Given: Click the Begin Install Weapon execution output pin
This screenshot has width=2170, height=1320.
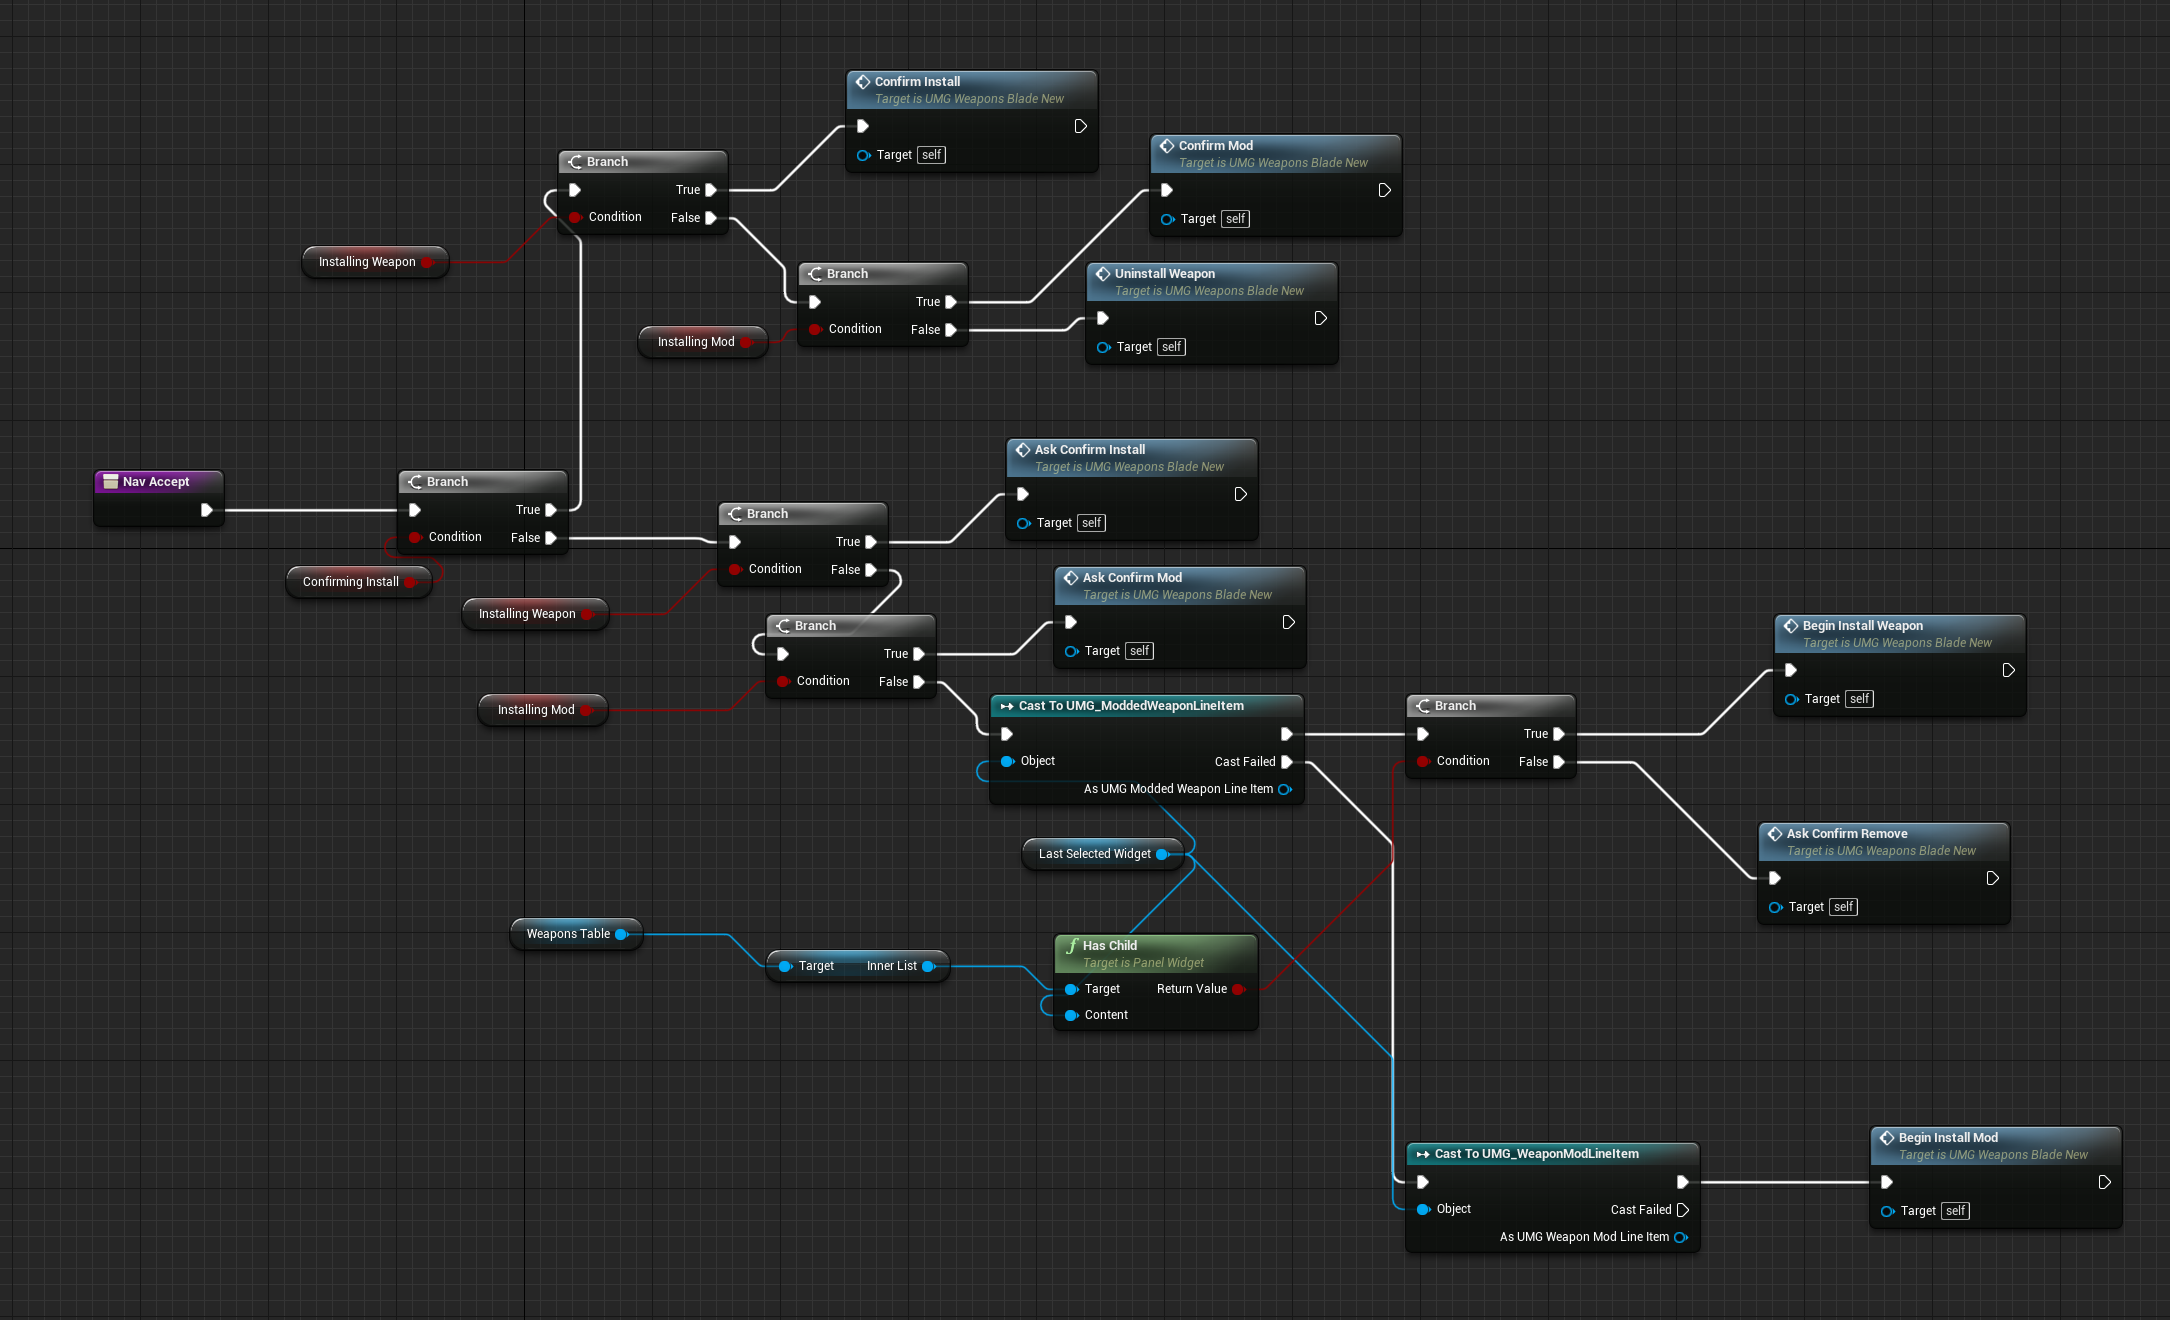Looking at the screenshot, I should (2008, 670).
